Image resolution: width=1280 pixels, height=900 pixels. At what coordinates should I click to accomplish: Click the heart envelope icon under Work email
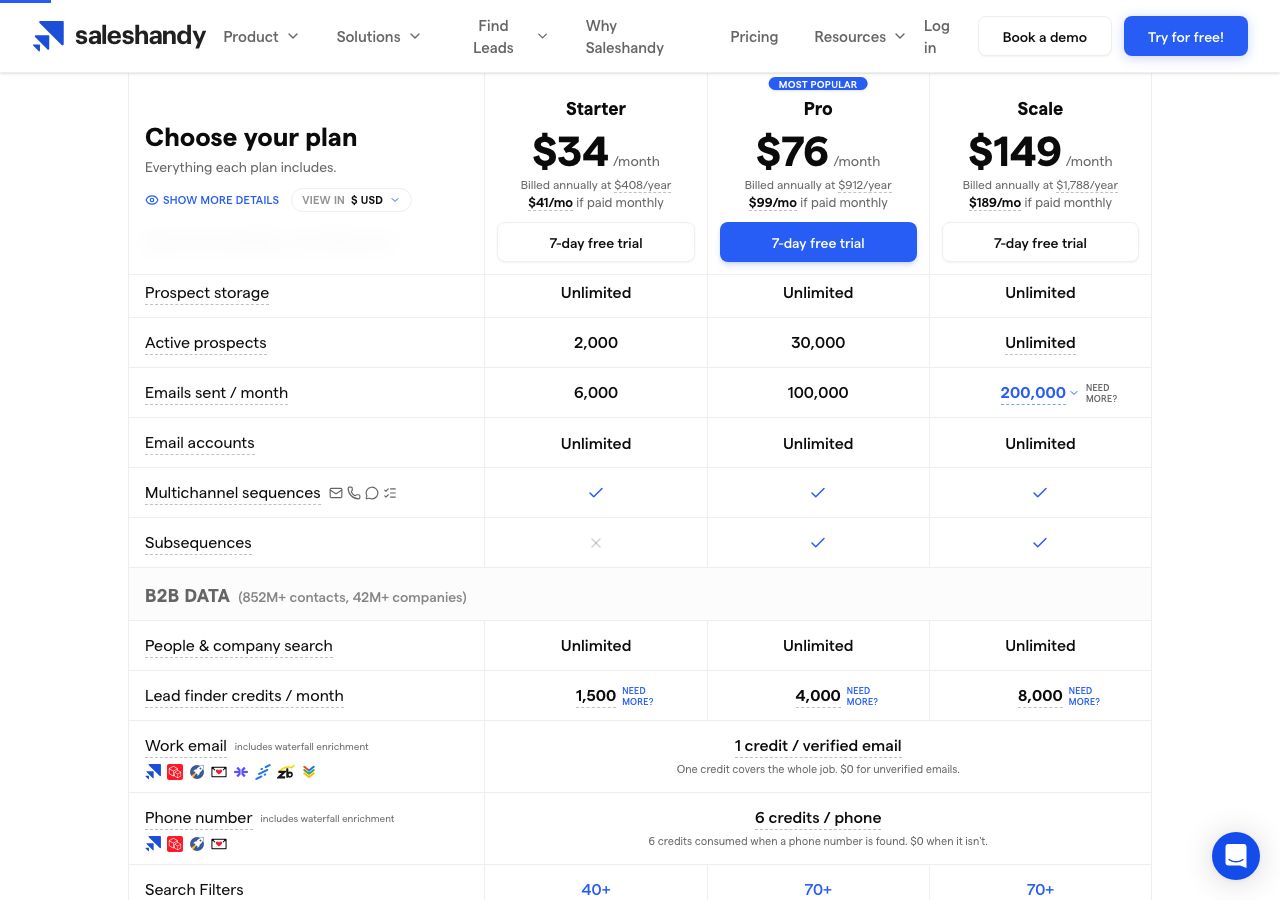click(x=219, y=772)
